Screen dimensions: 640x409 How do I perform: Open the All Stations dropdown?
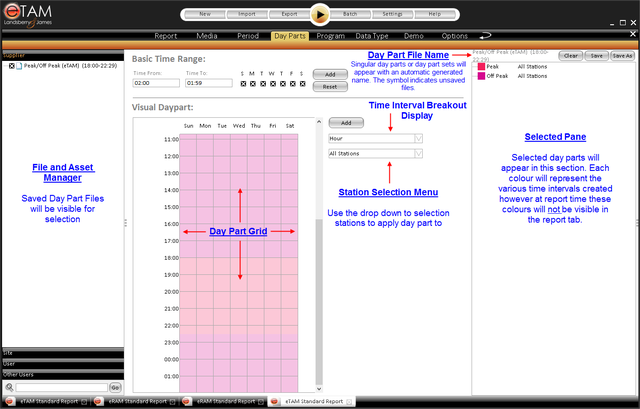(x=418, y=154)
